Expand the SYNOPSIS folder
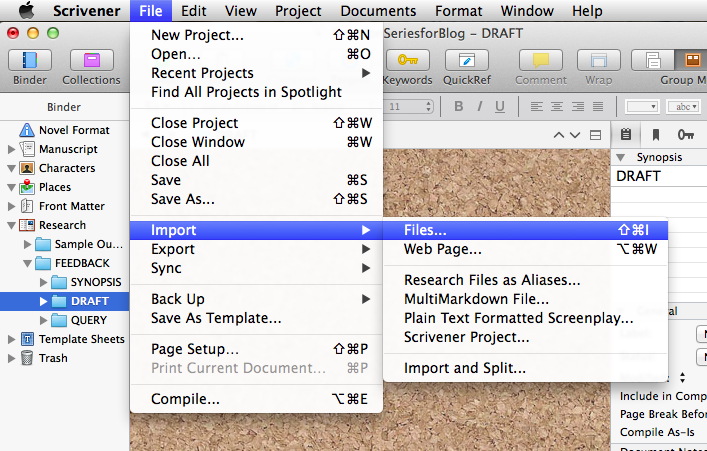This screenshot has height=451, width=707. 43,282
